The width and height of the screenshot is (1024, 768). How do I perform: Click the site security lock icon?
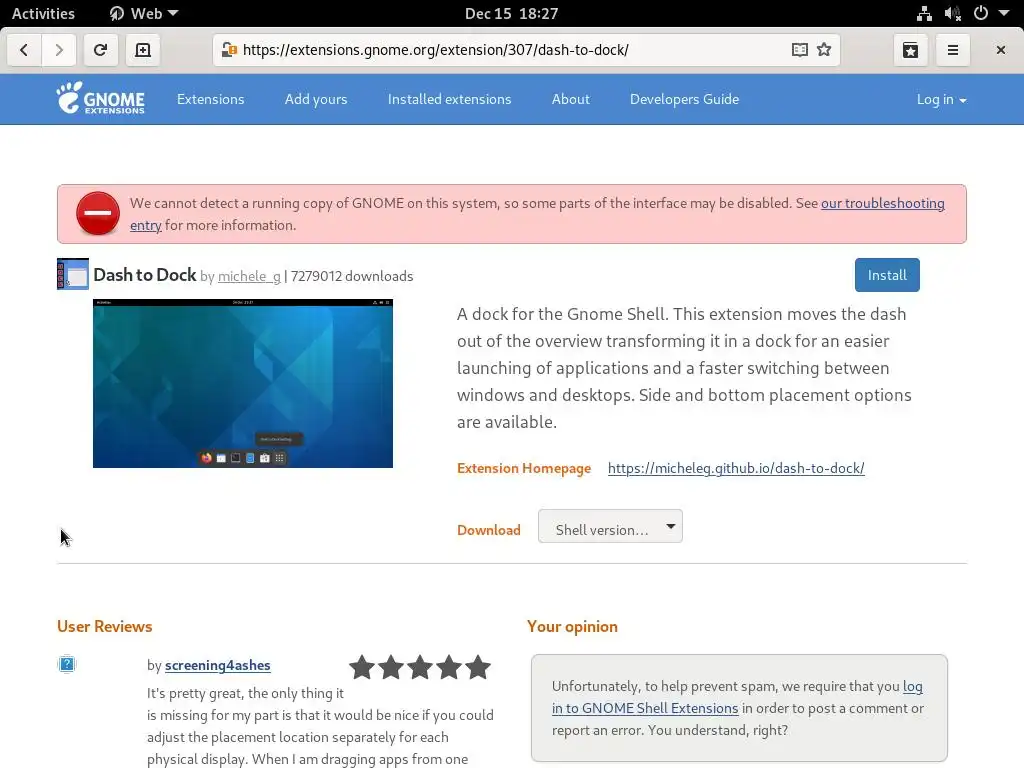[x=229, y=50]
